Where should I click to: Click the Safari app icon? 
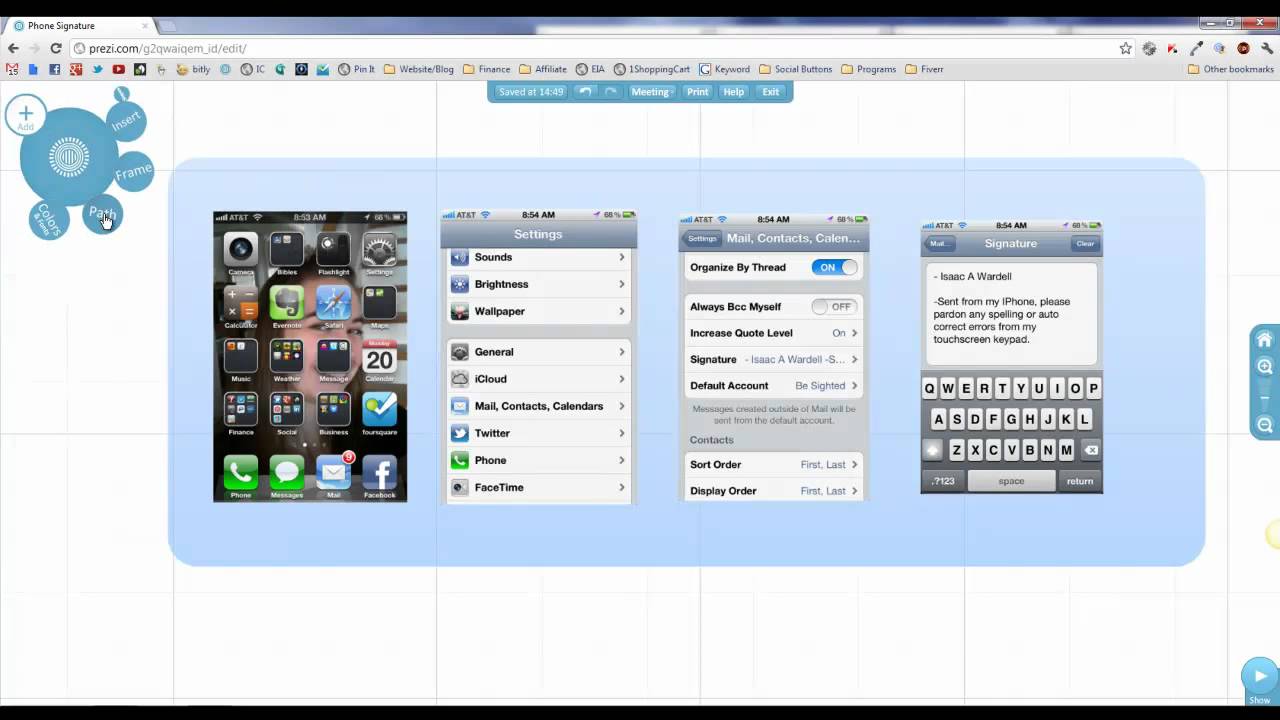(333, 303)
